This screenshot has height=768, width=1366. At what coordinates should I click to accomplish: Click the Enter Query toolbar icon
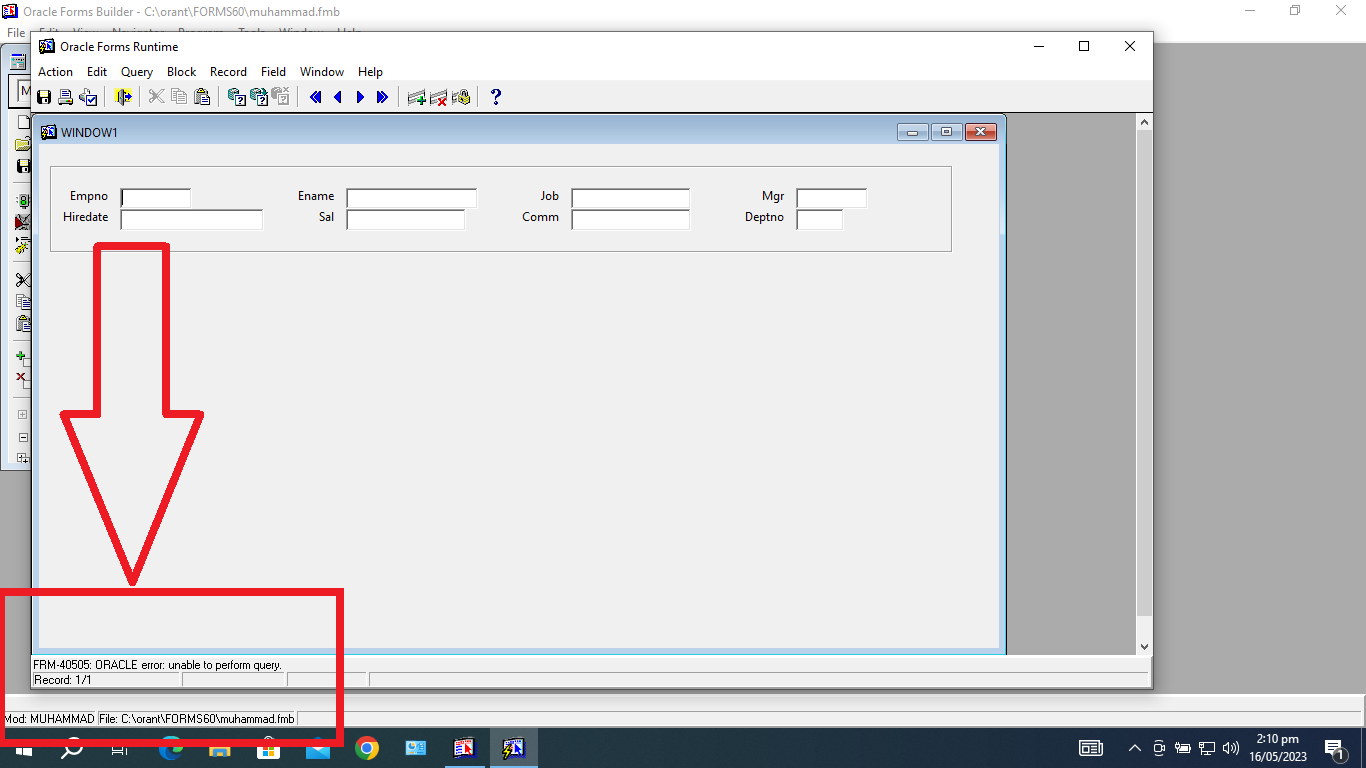point(237,97)
